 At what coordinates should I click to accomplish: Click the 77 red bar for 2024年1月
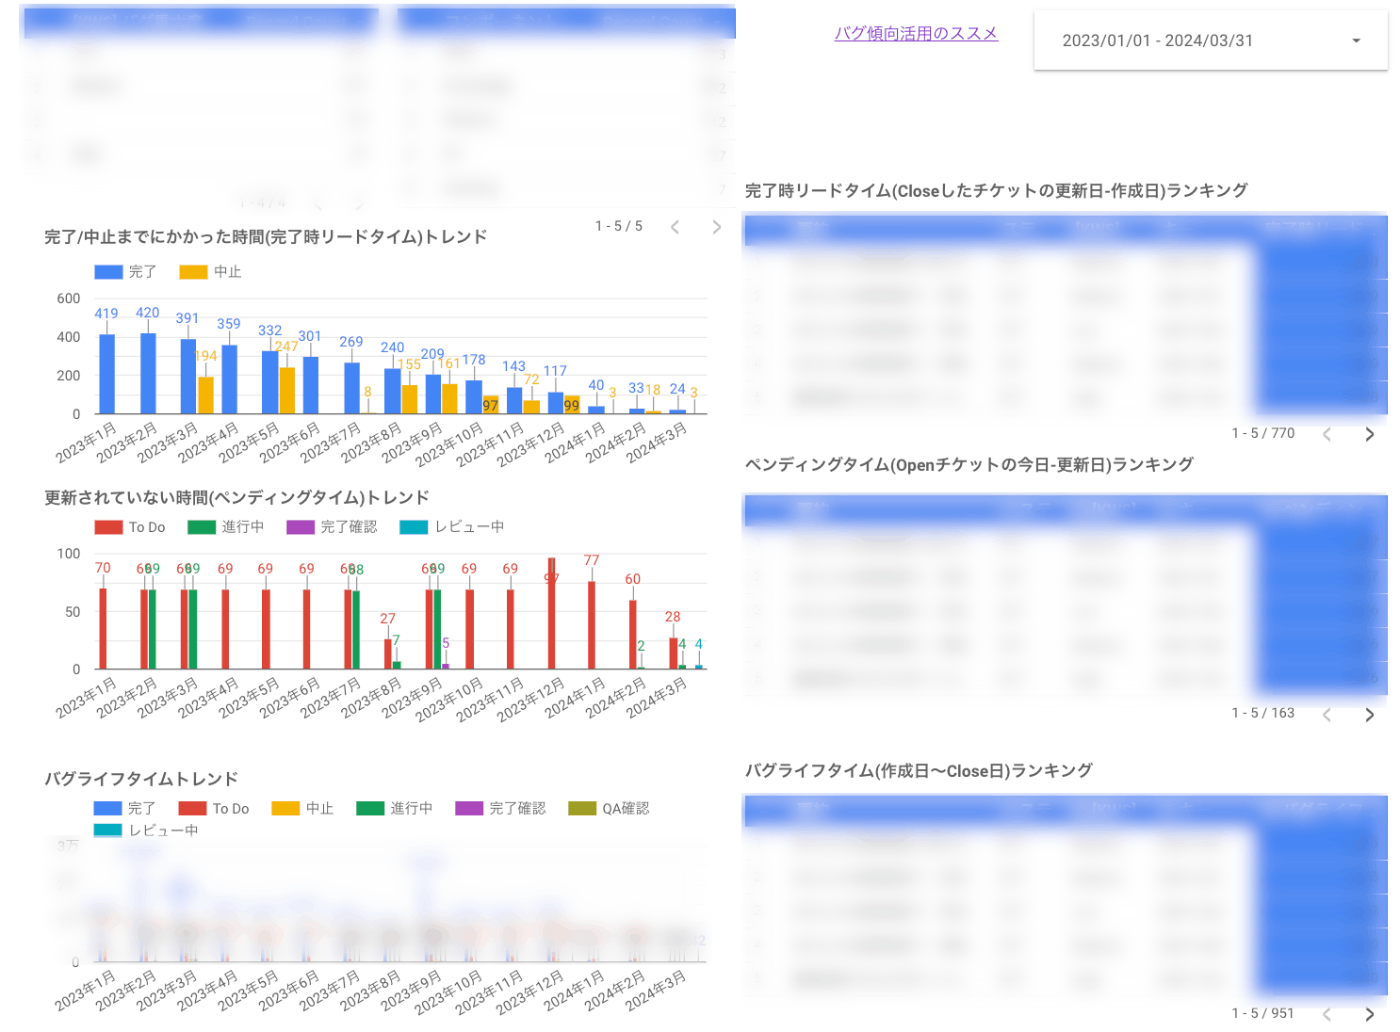pyautogui.click(x=592, y=625)
